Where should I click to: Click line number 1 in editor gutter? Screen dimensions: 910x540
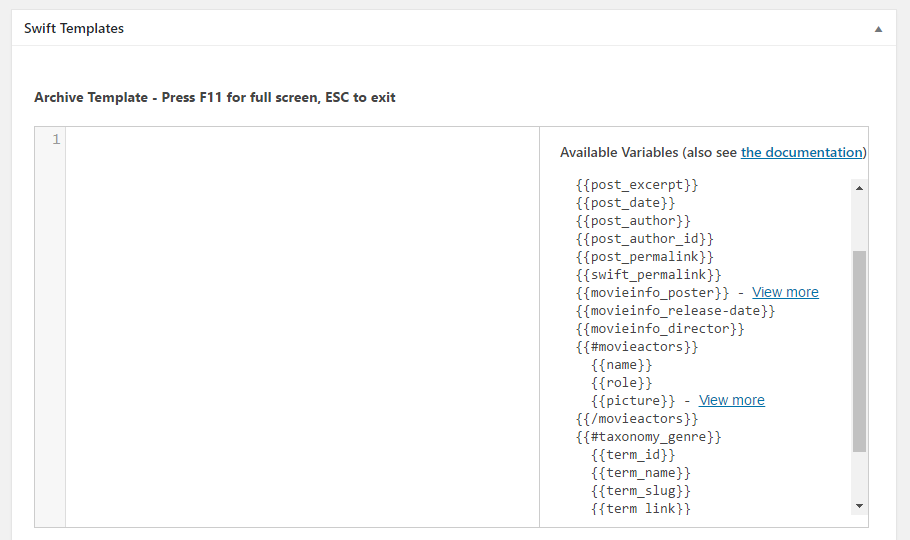pos(56,139)
